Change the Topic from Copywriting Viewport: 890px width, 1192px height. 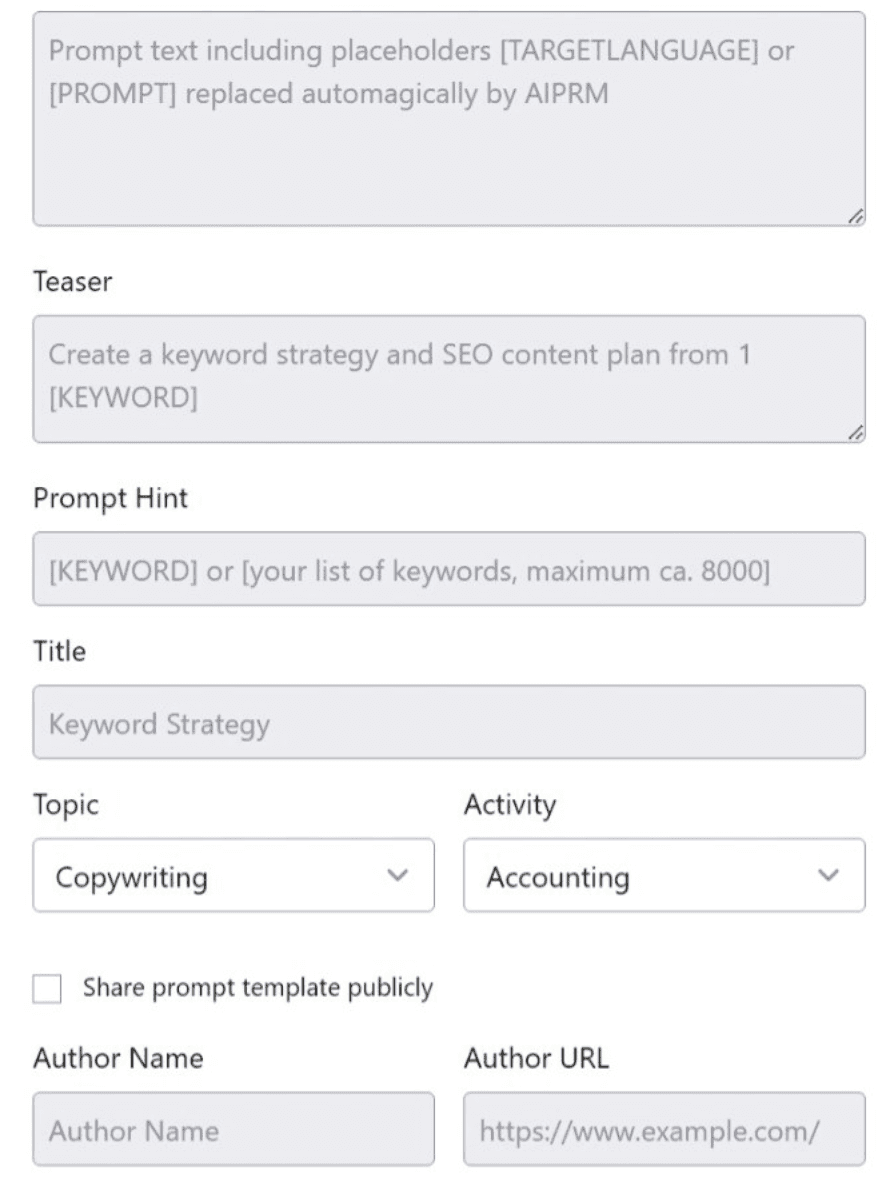pyautogui.click(x=232, y=876)
